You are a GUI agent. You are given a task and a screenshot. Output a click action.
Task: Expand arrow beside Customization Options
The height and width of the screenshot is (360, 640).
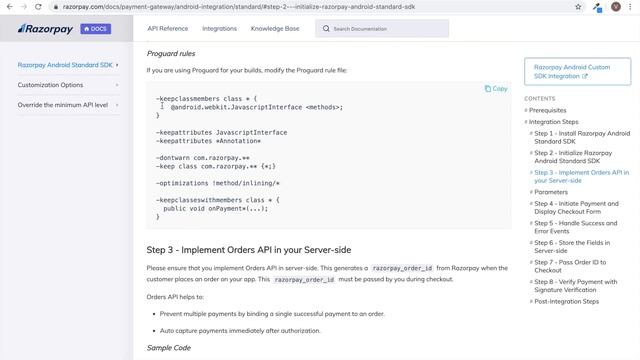pyautogui.click(x=117, y=85)
